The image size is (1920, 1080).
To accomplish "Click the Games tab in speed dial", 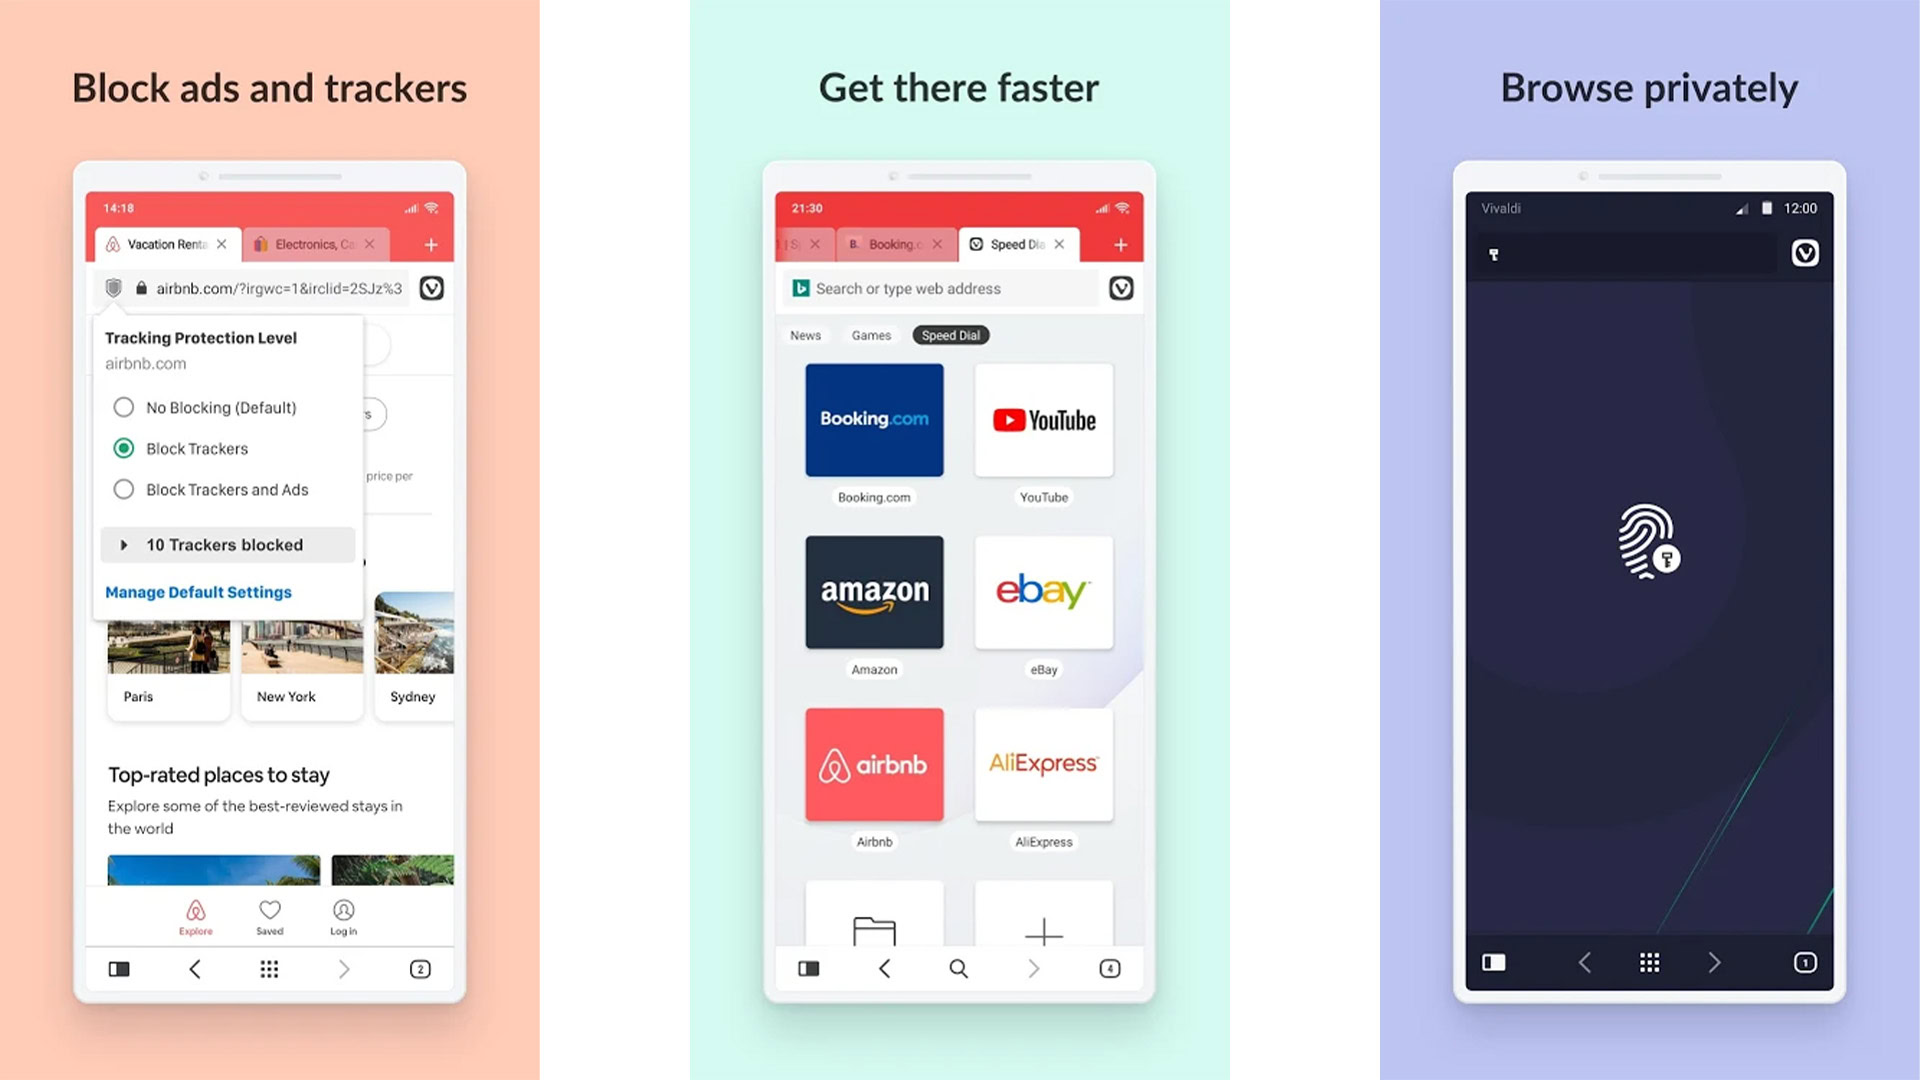I will (x=869, y=334).
